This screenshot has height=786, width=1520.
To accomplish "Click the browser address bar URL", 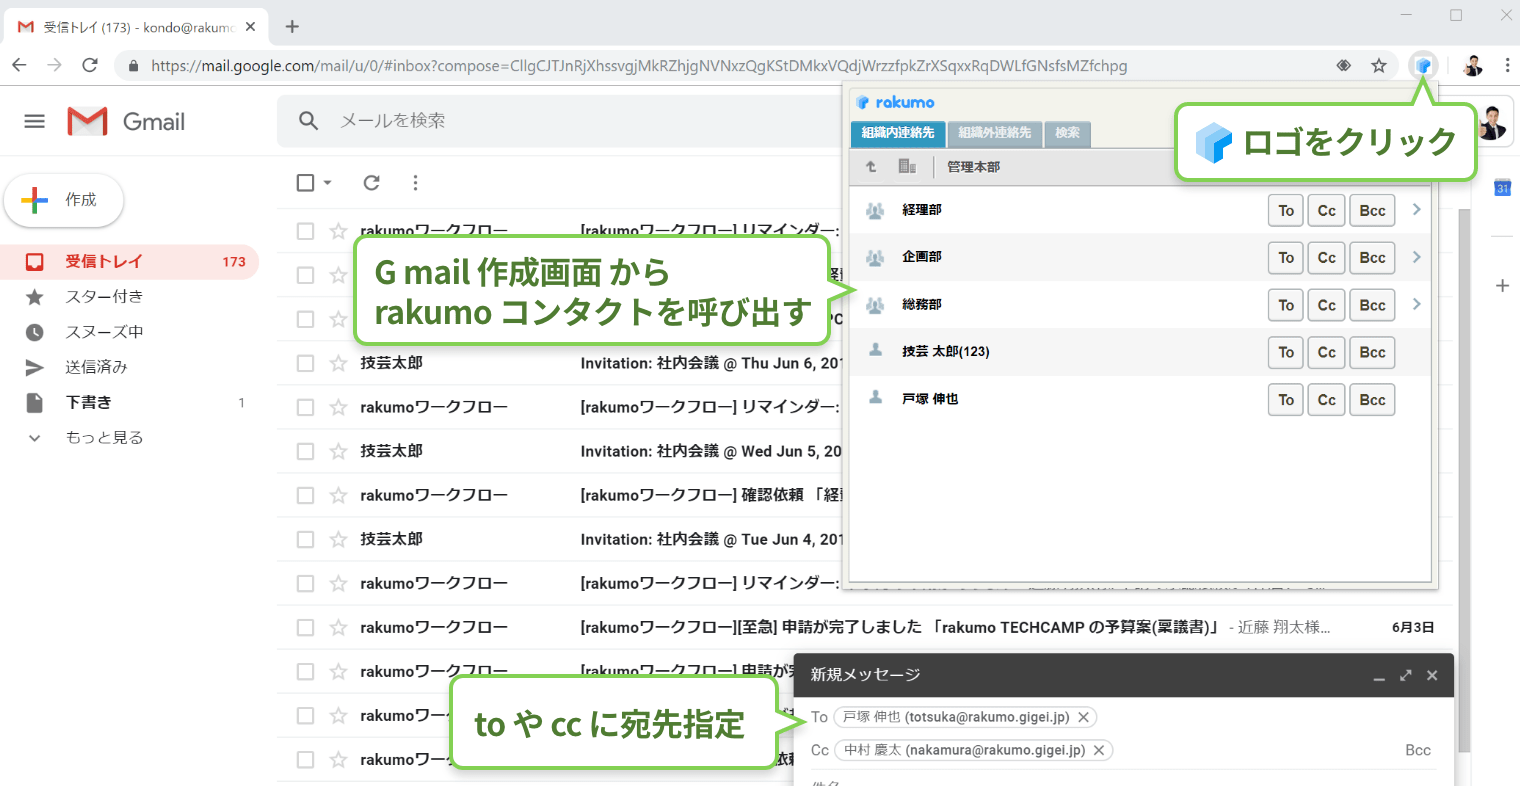I will tap(639, 66).
